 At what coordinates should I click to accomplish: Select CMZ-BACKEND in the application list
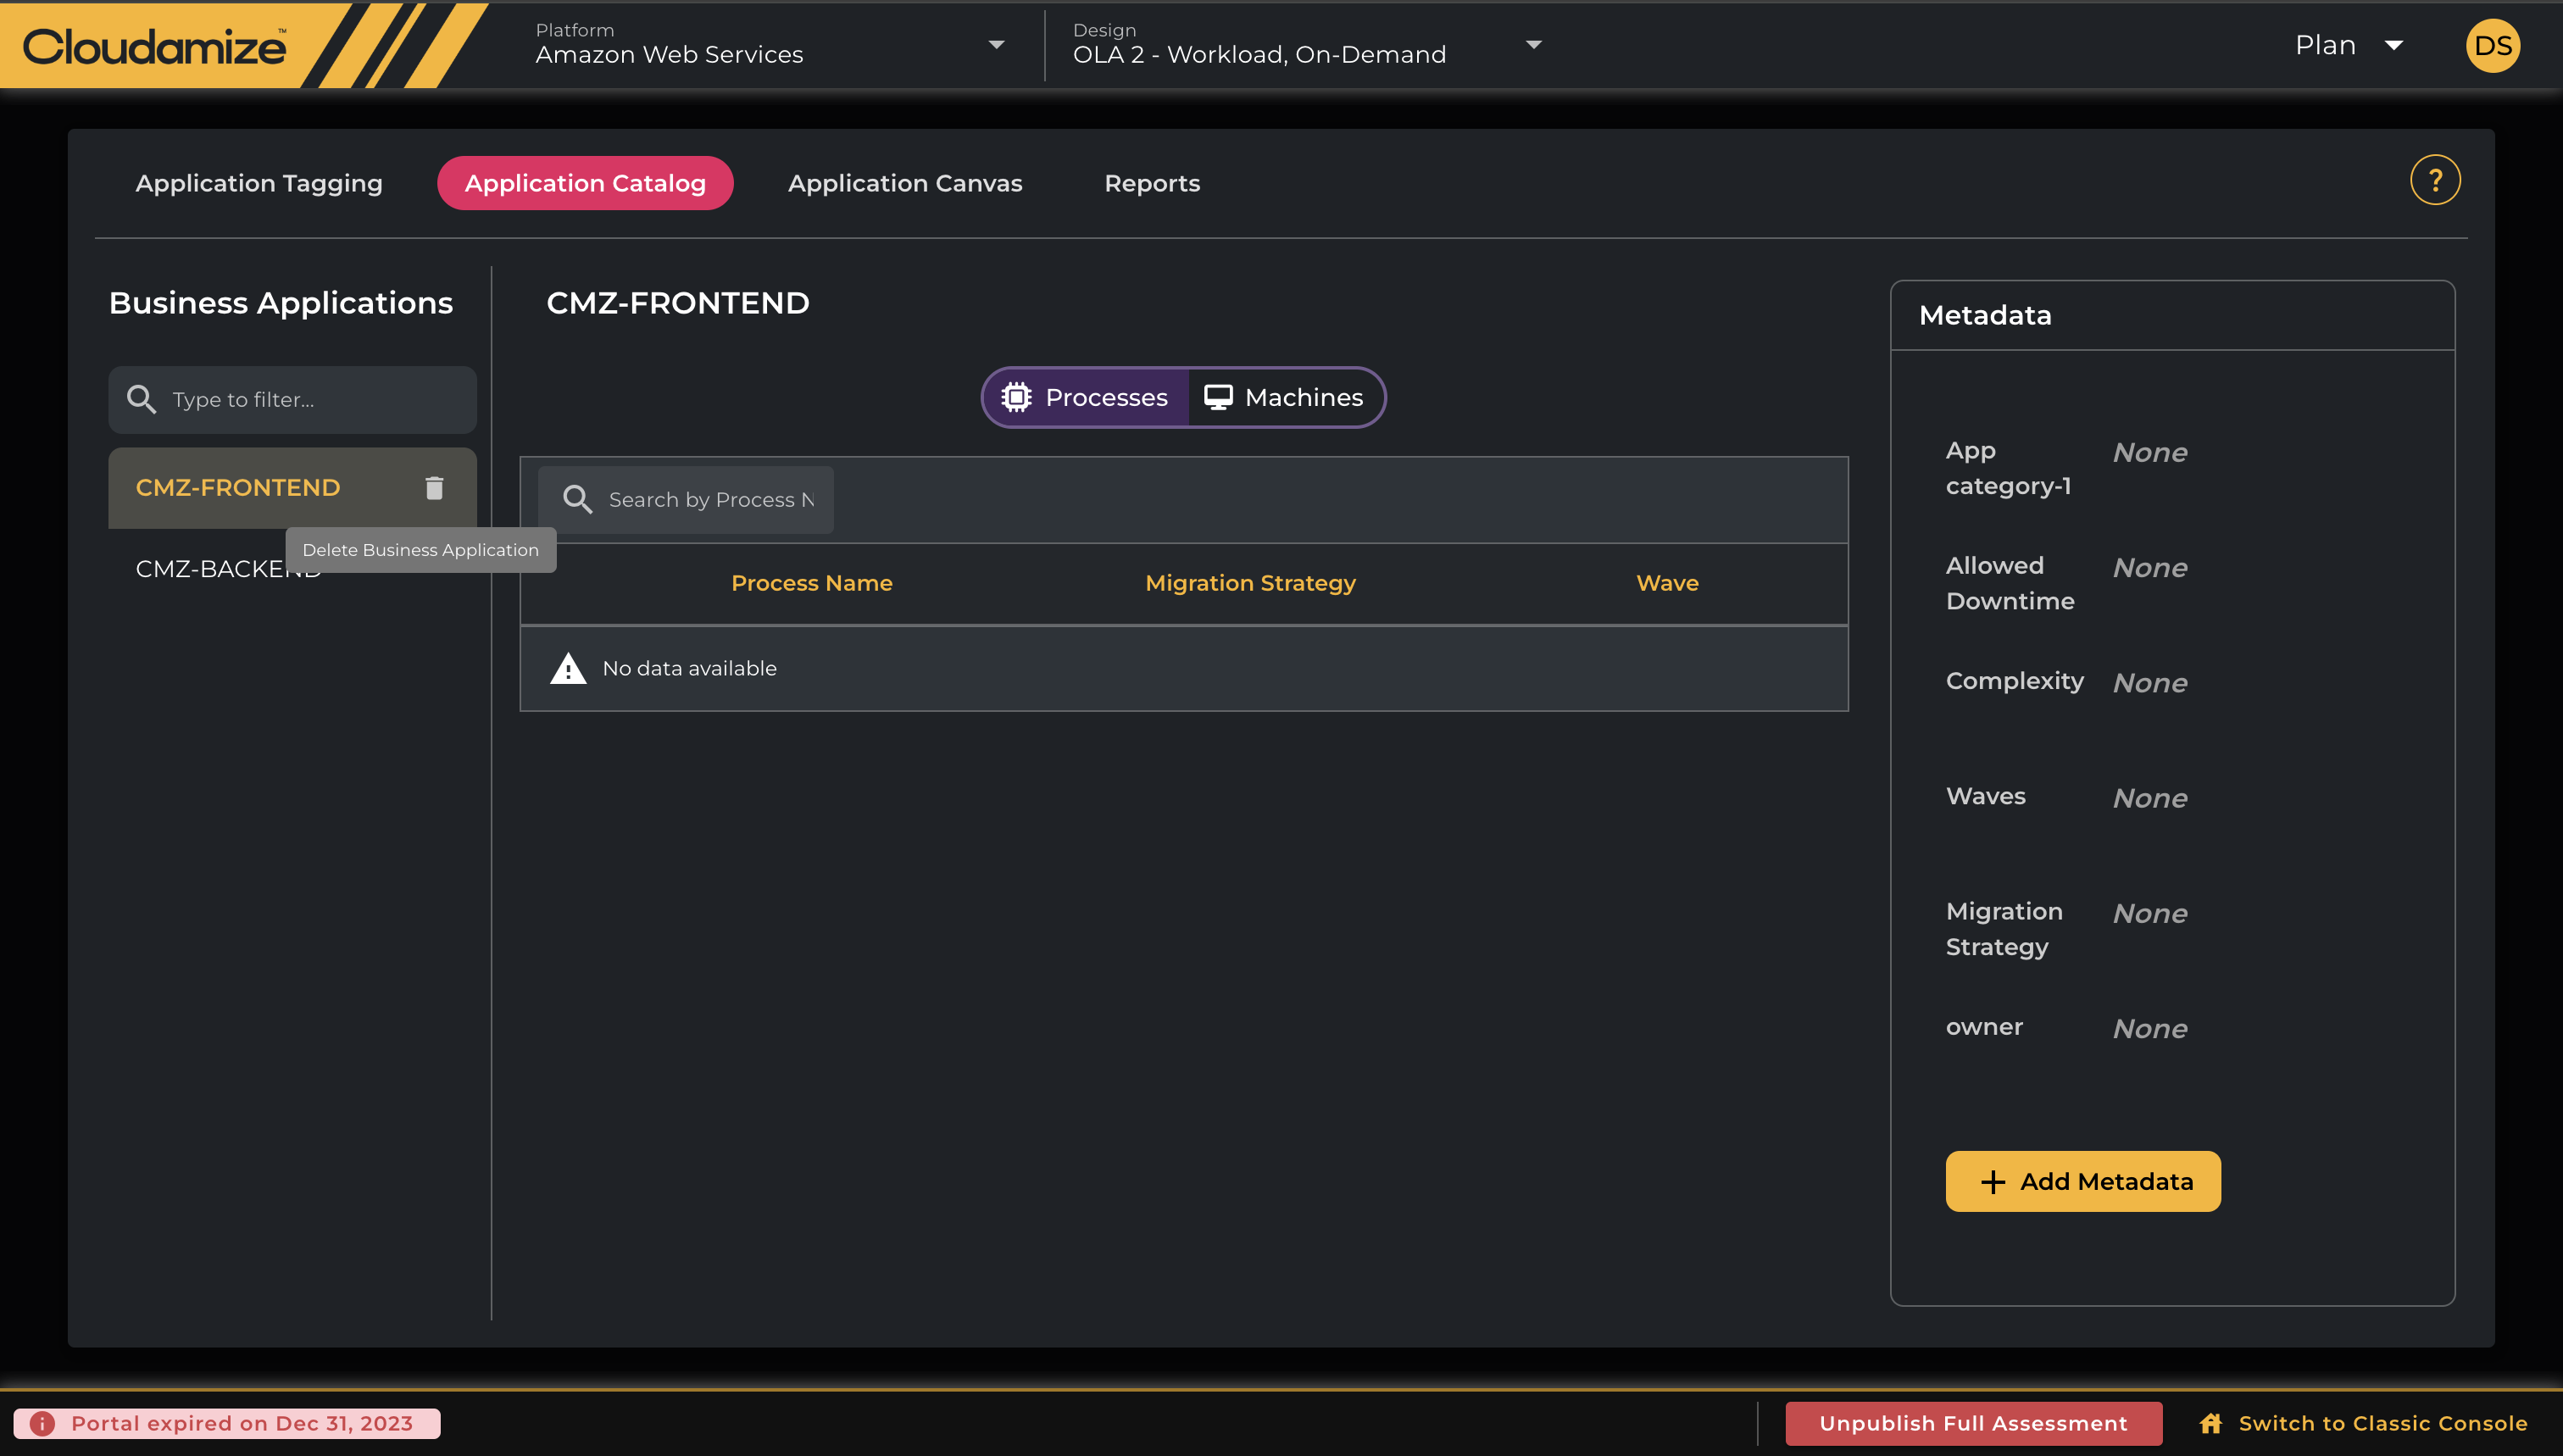pyautogui.click(x=200, y=569)
